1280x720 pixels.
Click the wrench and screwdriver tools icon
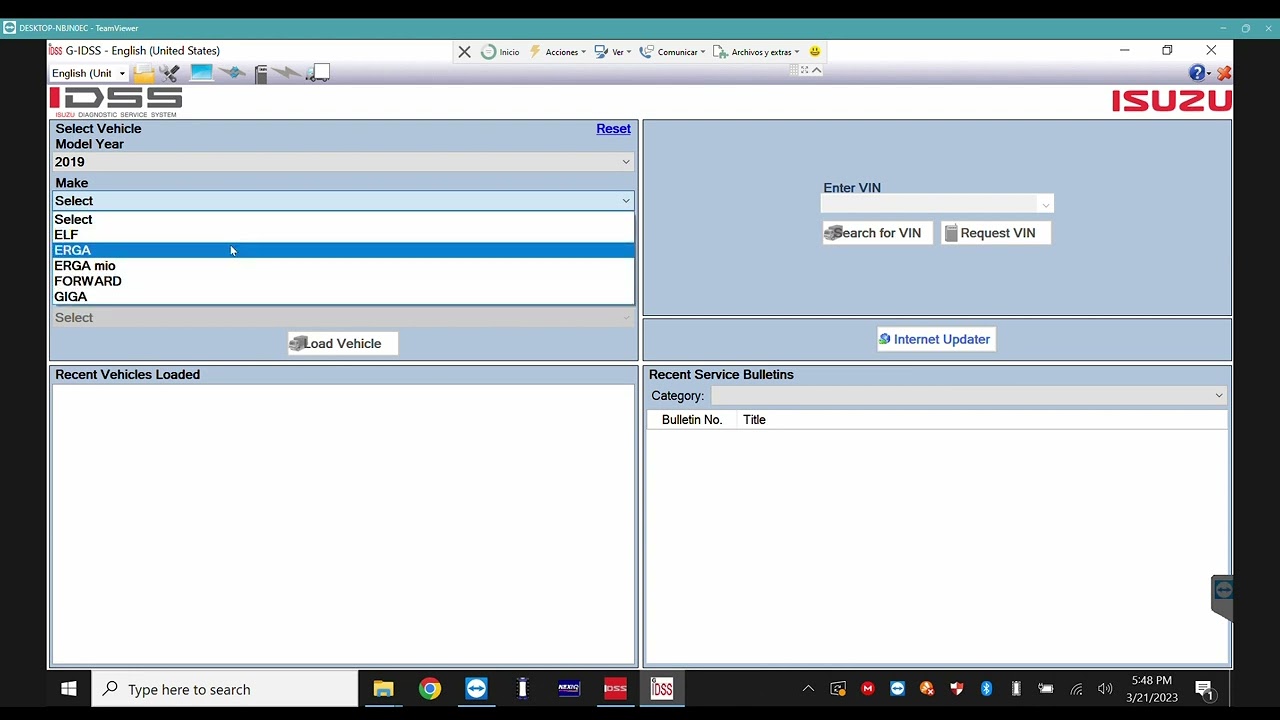pos(170,73)
